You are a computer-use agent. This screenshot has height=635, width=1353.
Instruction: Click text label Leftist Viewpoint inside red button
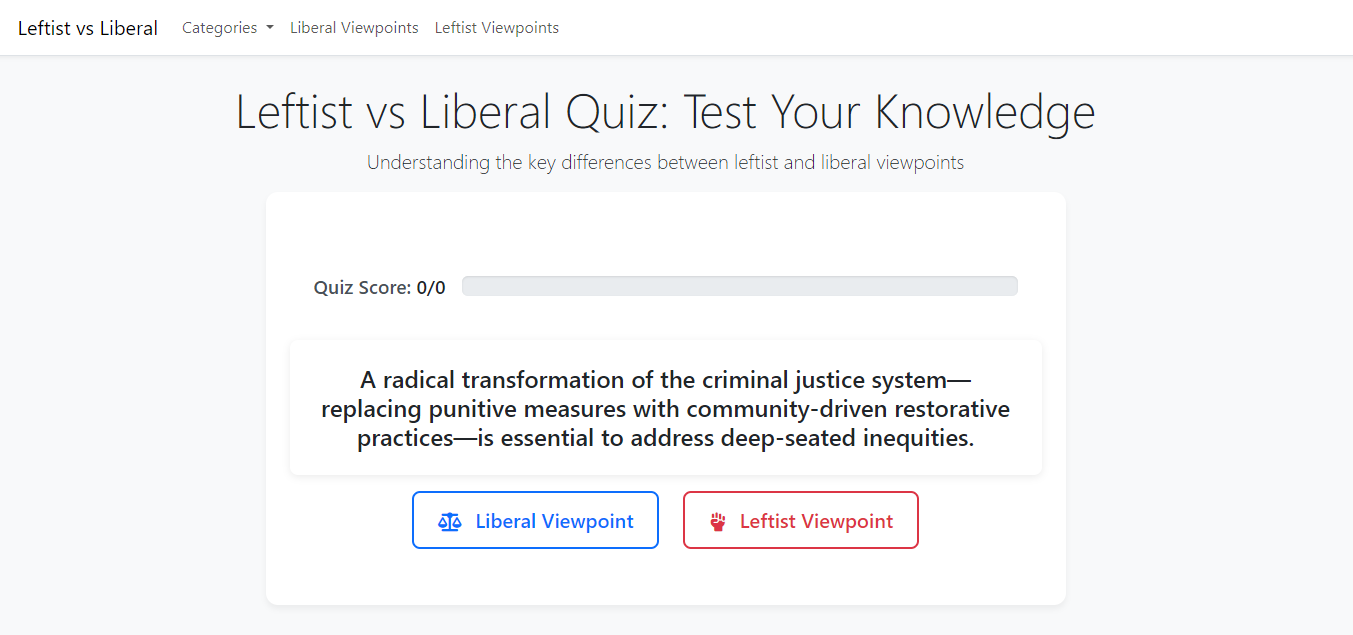pyautogui.click(x=817, y=521)
